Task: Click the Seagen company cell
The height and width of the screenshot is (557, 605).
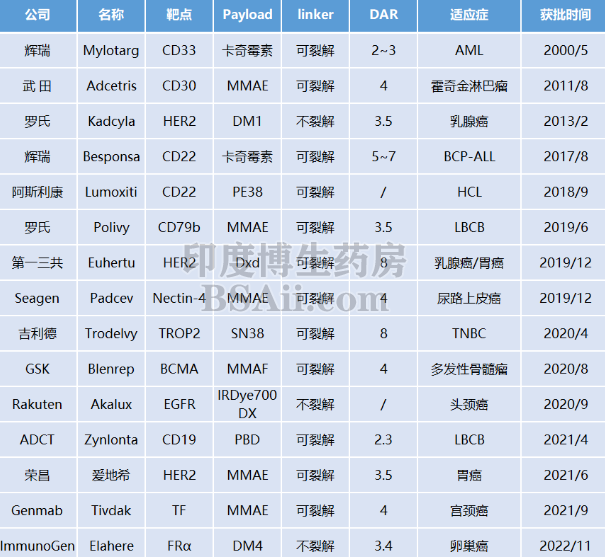Action: [38, 298]
